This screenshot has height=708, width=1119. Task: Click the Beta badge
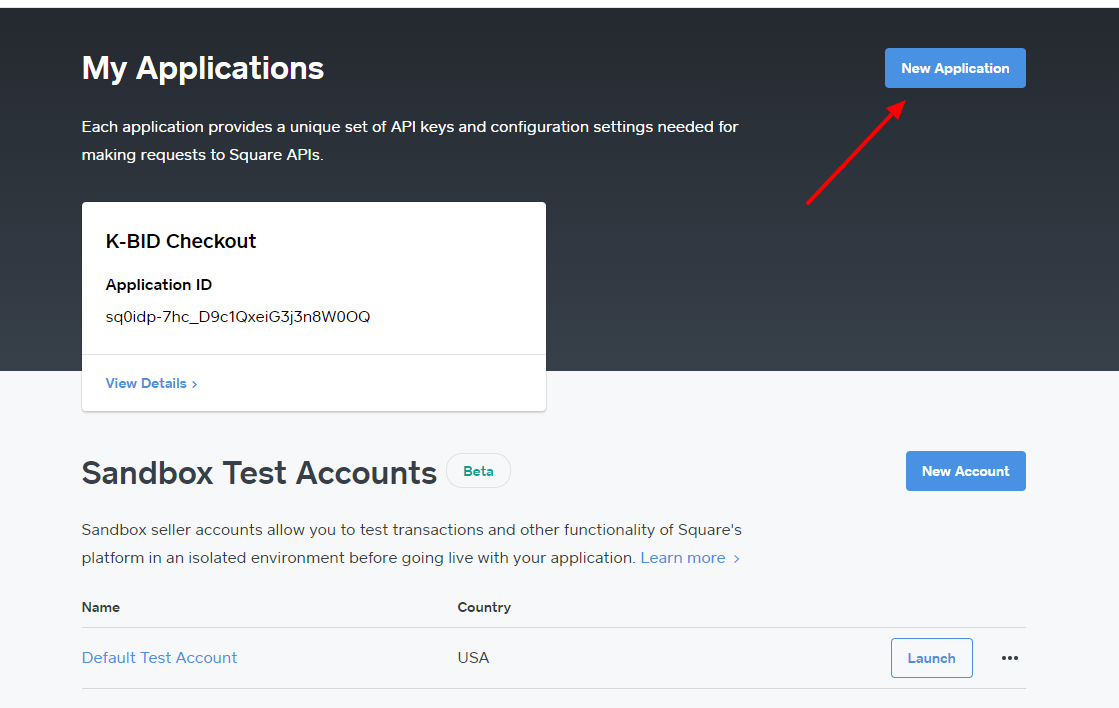tap(478, 471)
